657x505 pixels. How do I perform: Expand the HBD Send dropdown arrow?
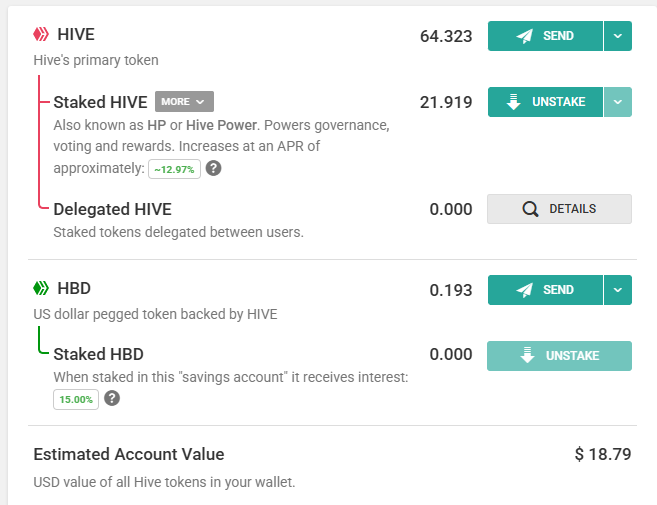(618, 290)
